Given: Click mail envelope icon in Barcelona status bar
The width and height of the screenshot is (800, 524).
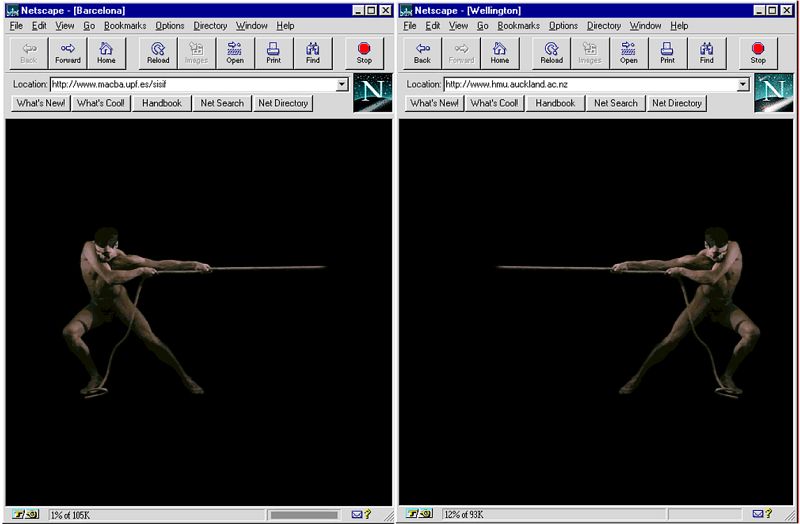Looking at the screenshot, I should [357, 514].
